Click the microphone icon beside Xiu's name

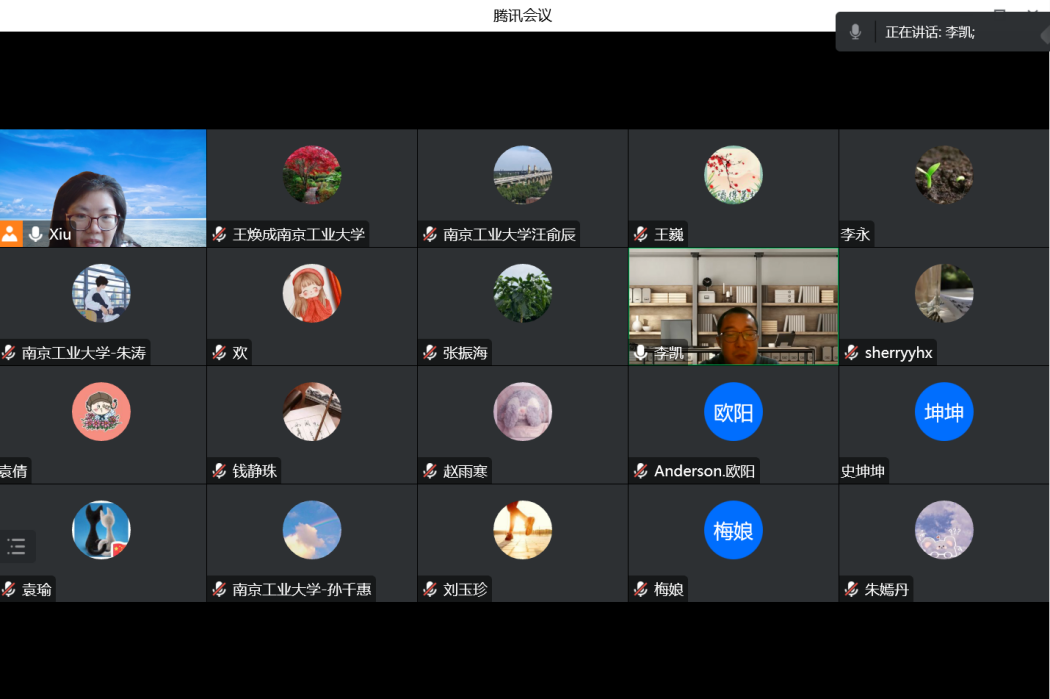tap(35, 234)
